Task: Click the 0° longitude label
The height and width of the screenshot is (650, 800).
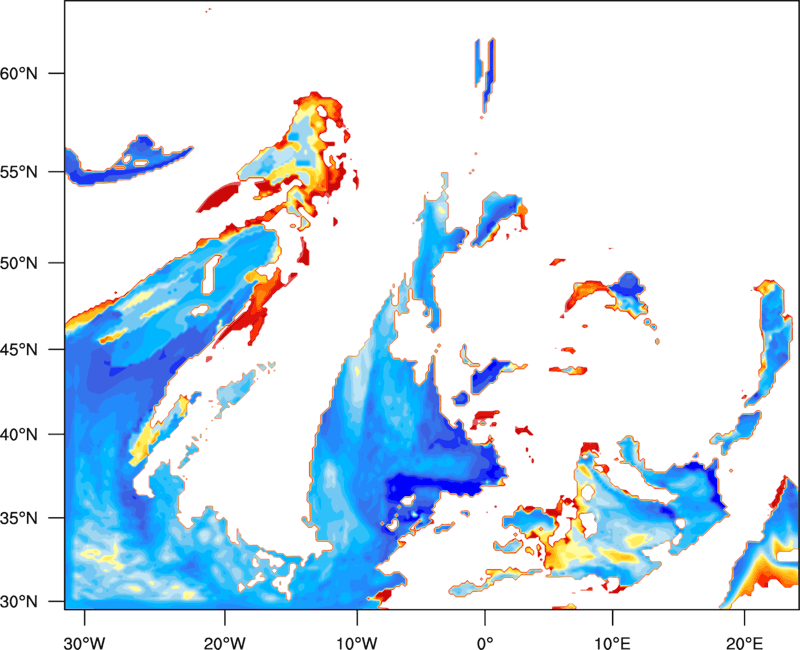Action: [485, 643]
